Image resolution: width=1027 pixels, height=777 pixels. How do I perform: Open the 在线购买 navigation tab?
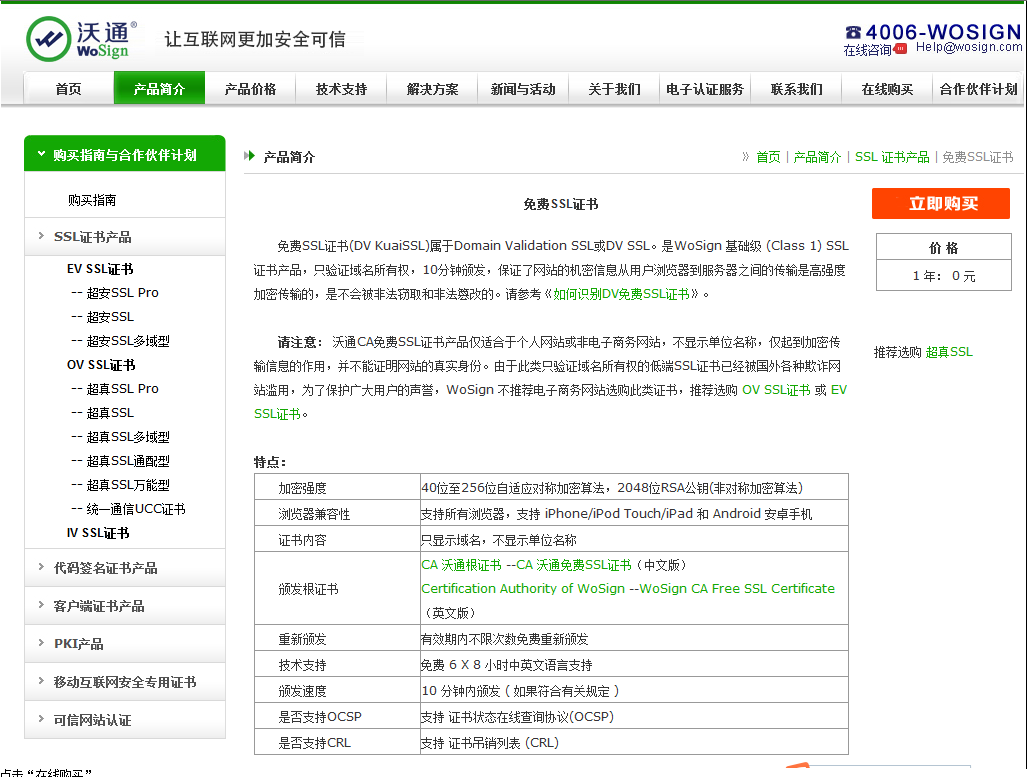(x=887, y=88)
